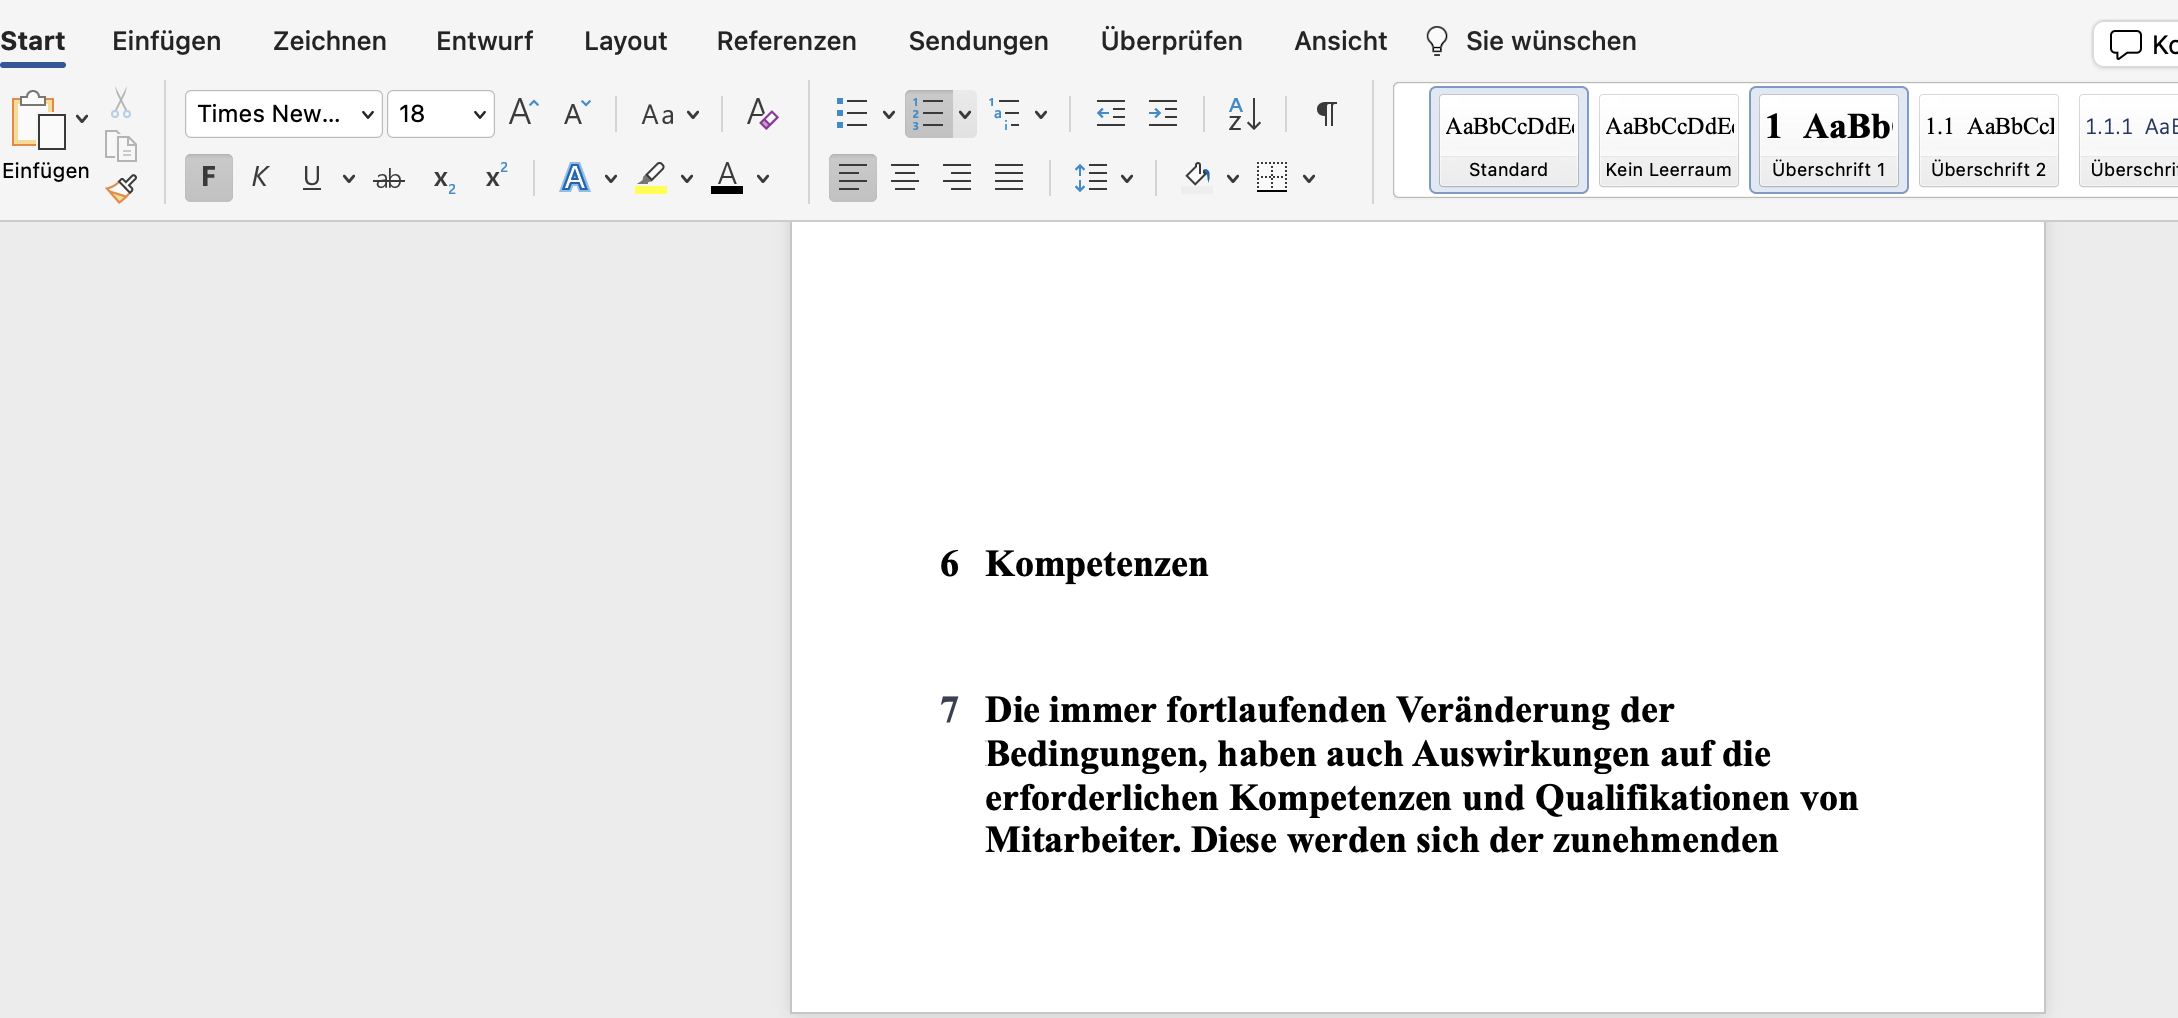This screenshot has height=1018, width=2178.
Task: Apply the Kein Leerraum style
Action: (x=1668, y=140)
